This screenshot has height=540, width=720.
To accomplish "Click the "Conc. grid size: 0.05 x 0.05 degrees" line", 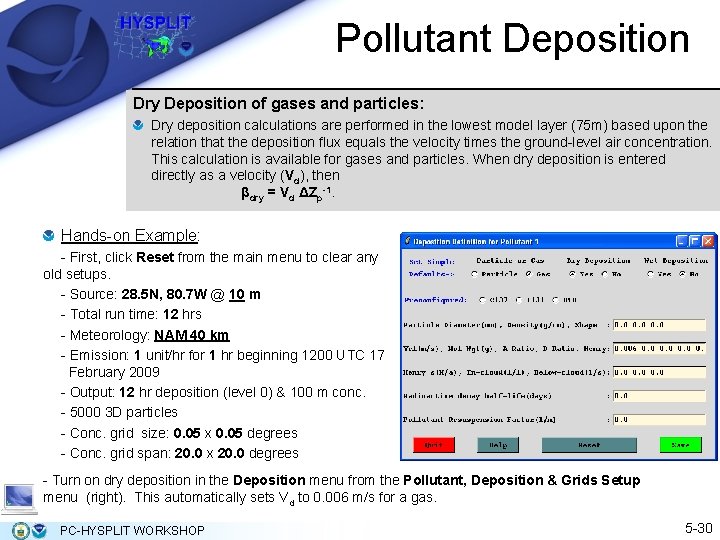I will coord(180,433).
